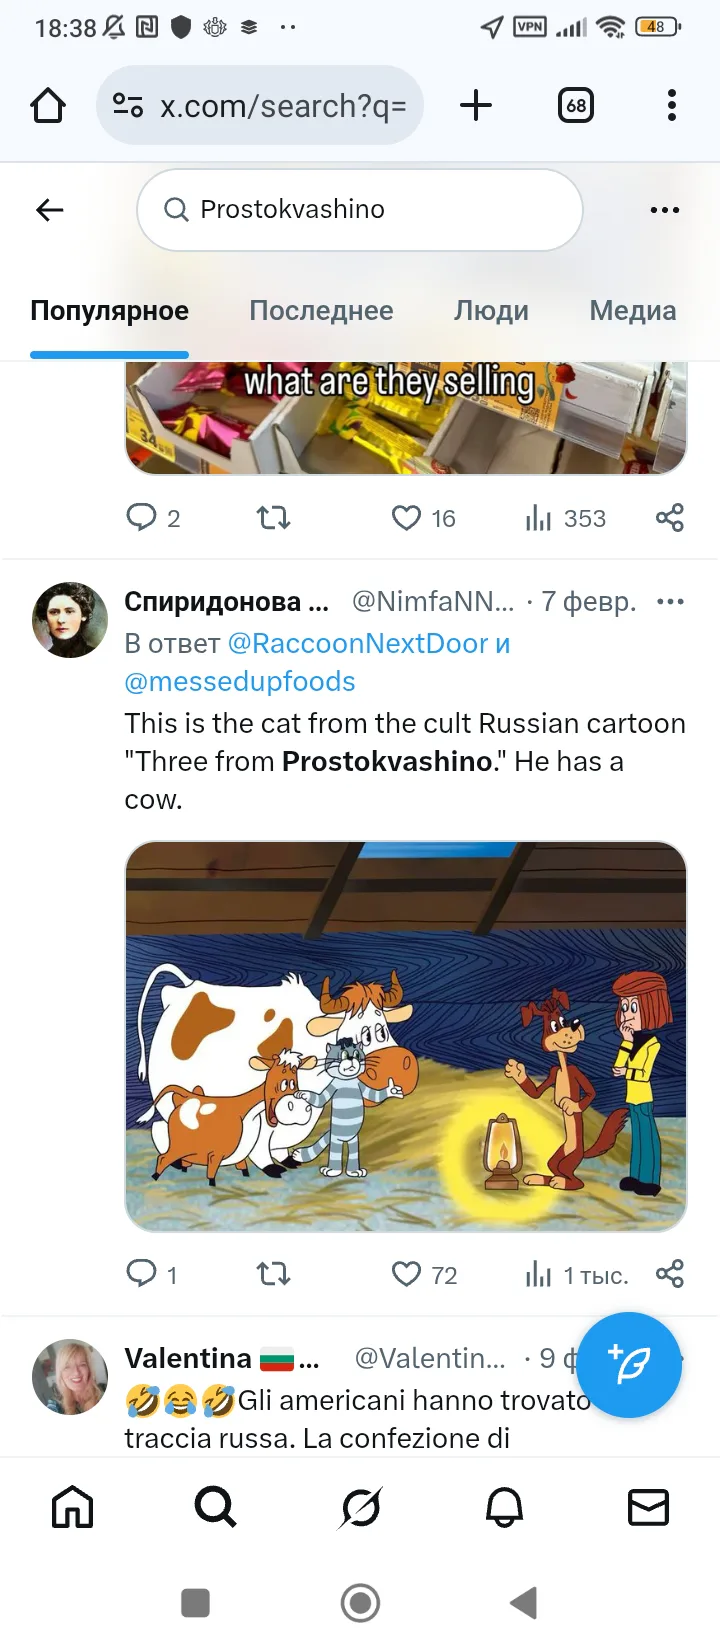Compose new post with floating button
The width and height of the screenshot is (720, 1650).
pos(629,1365)
